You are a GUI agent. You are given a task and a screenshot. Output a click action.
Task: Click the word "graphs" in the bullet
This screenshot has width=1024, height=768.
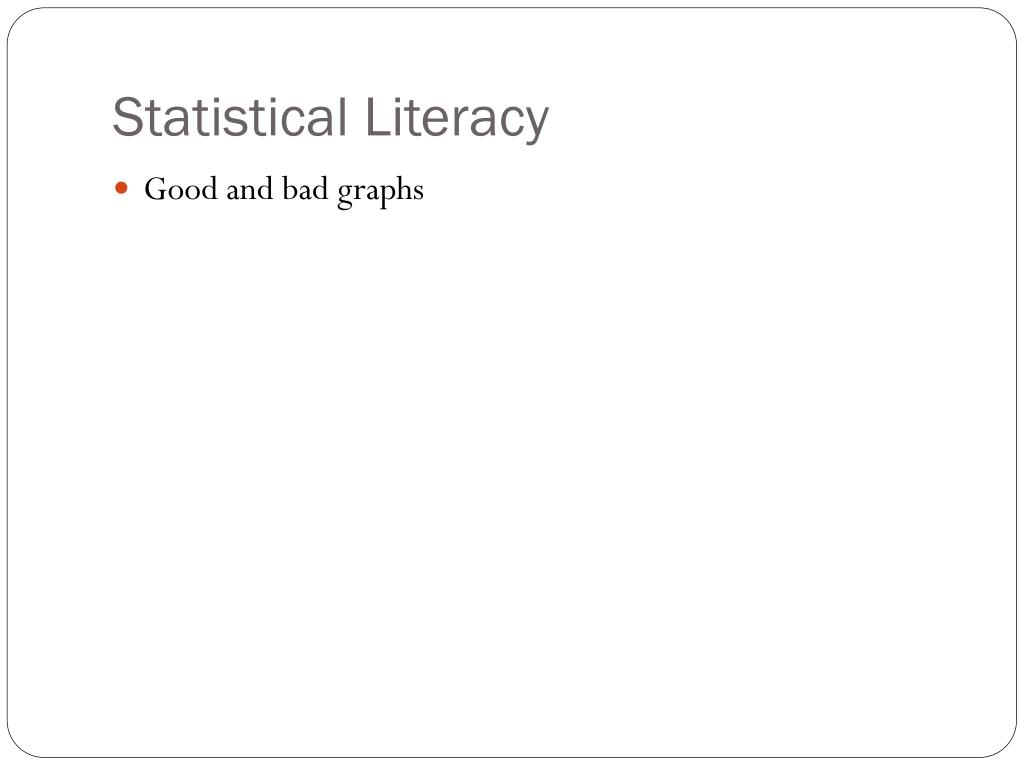coord(381,192)
